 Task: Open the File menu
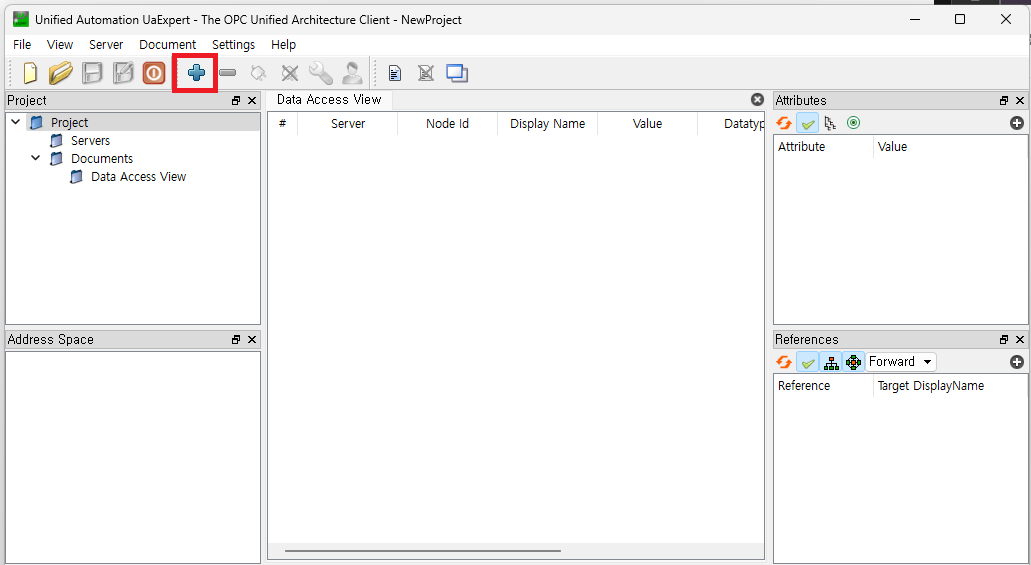22,45
